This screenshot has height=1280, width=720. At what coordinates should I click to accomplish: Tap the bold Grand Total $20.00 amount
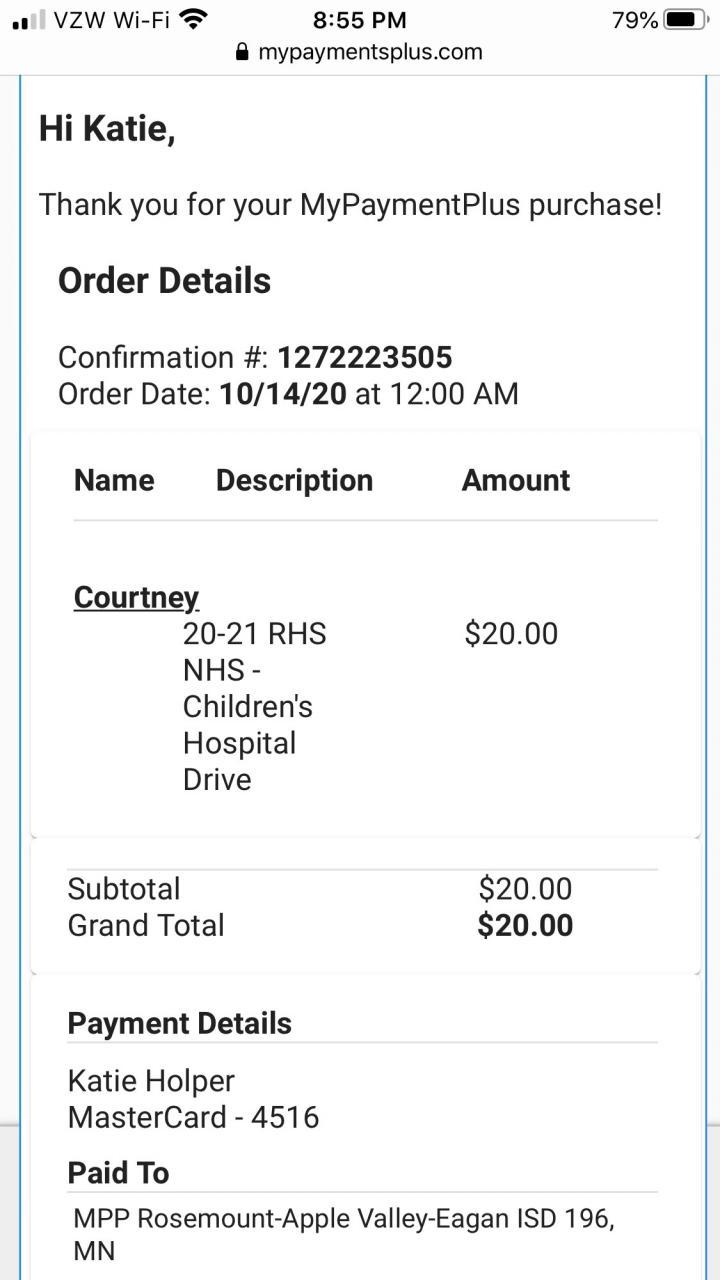(x=525, y=925)
